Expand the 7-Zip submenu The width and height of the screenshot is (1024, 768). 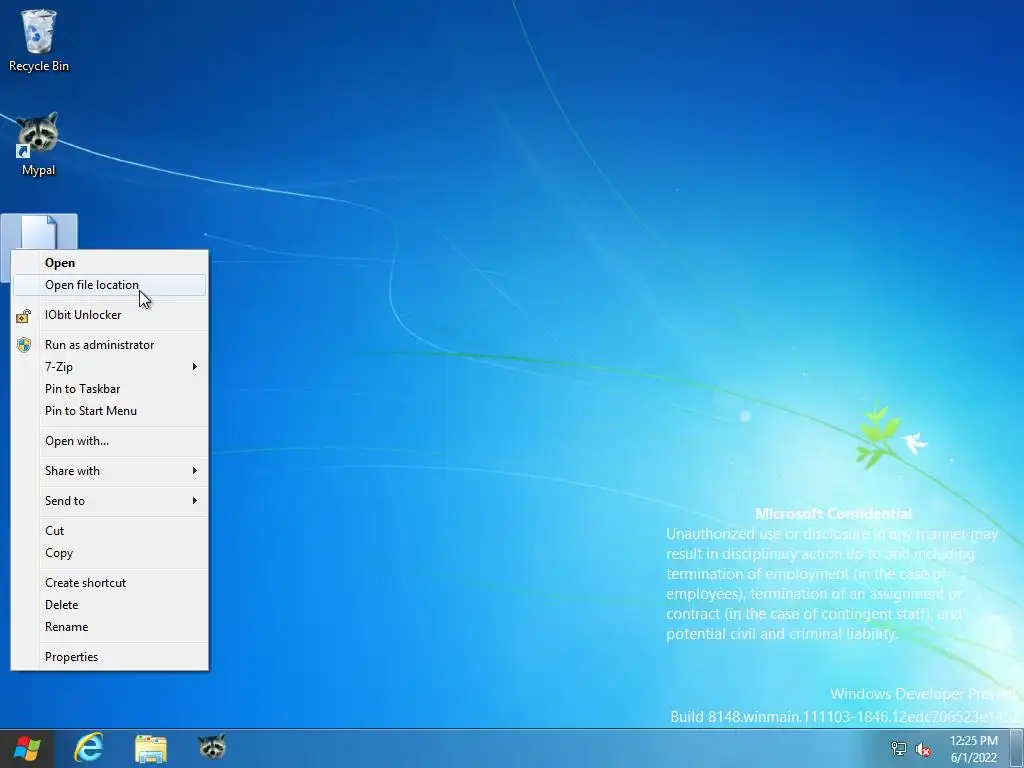point(110,367)
